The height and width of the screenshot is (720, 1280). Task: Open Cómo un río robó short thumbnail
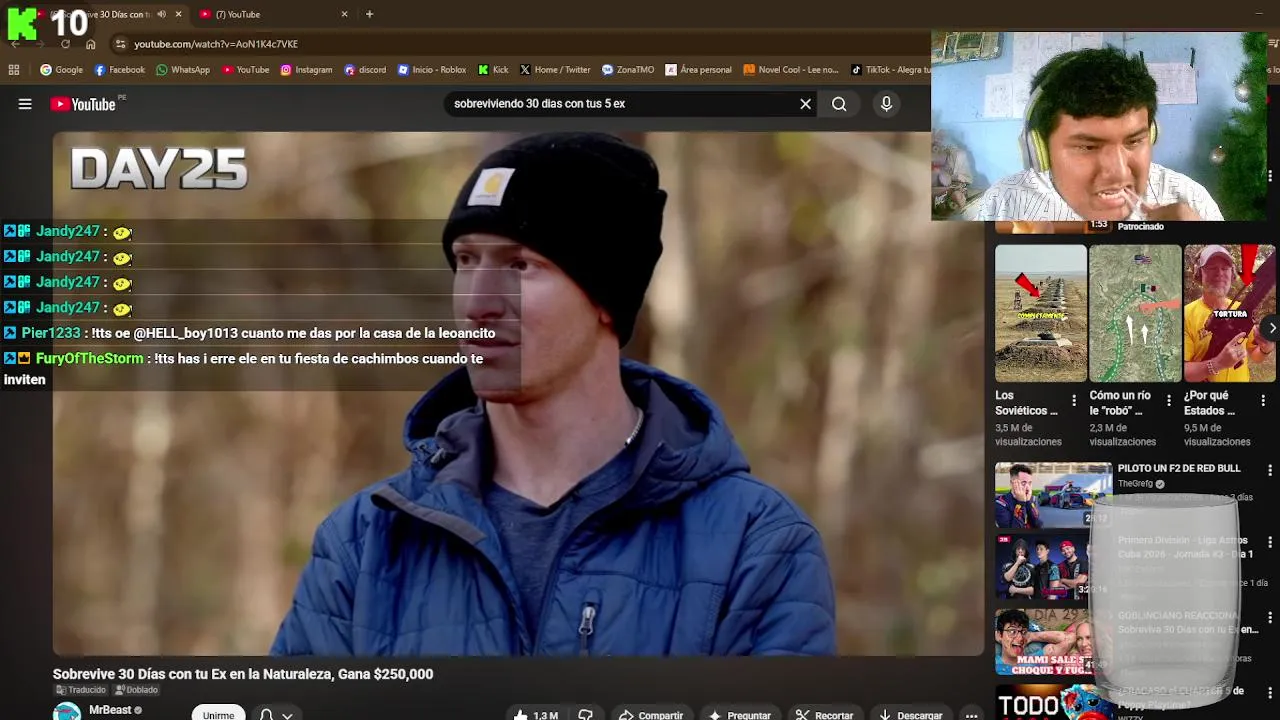1135,313
